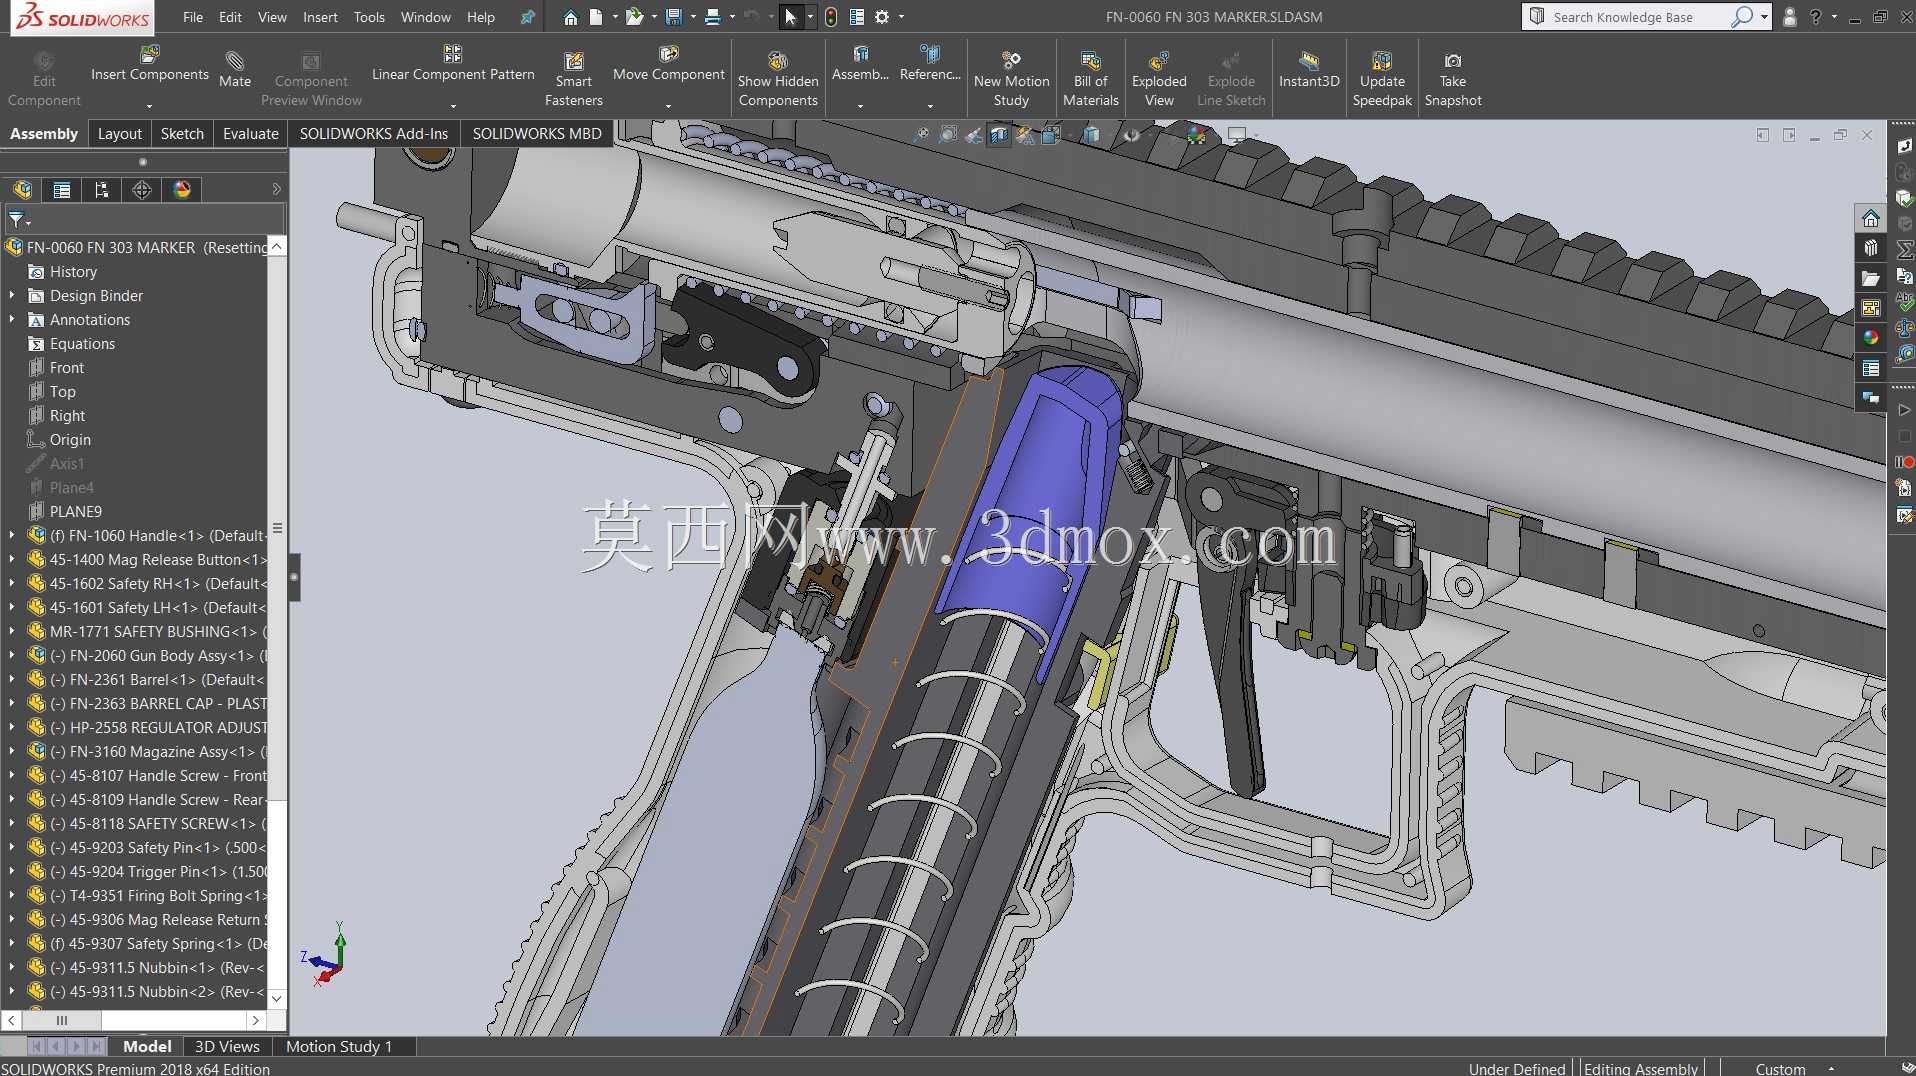1916x1076 pixels.
Task: Select the Equations item in the tree
Action: [x=82, y=344]
